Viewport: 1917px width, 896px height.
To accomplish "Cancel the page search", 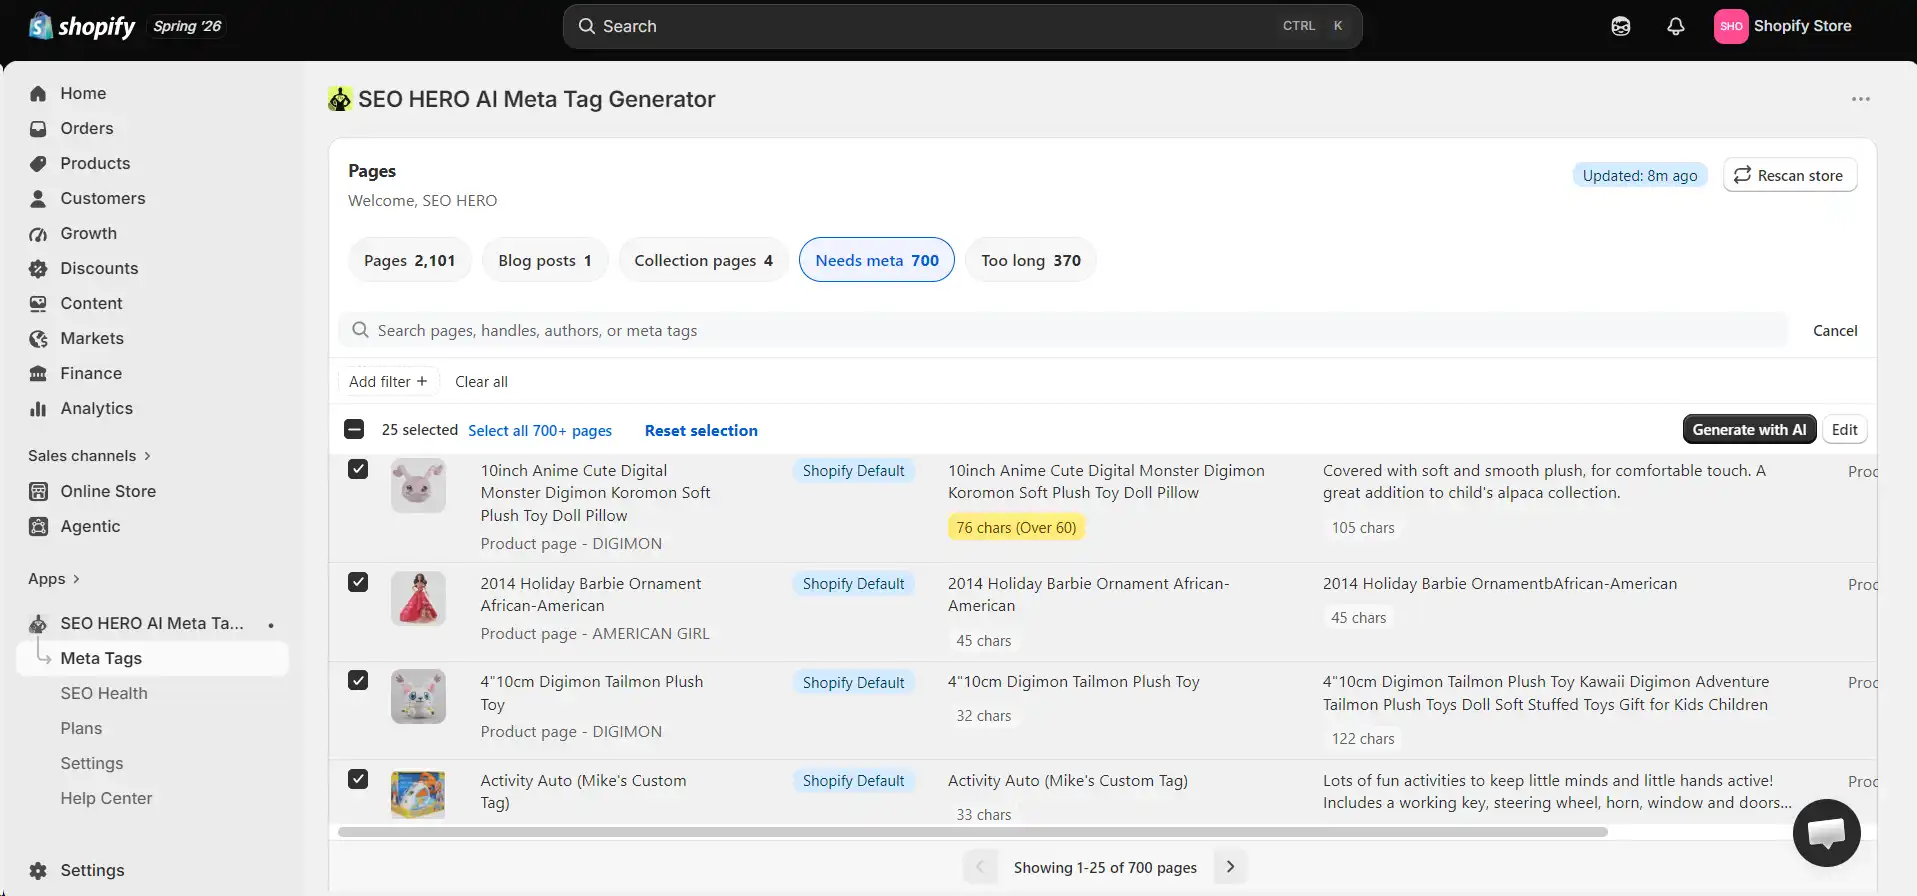I will (x=1835, y=330).
